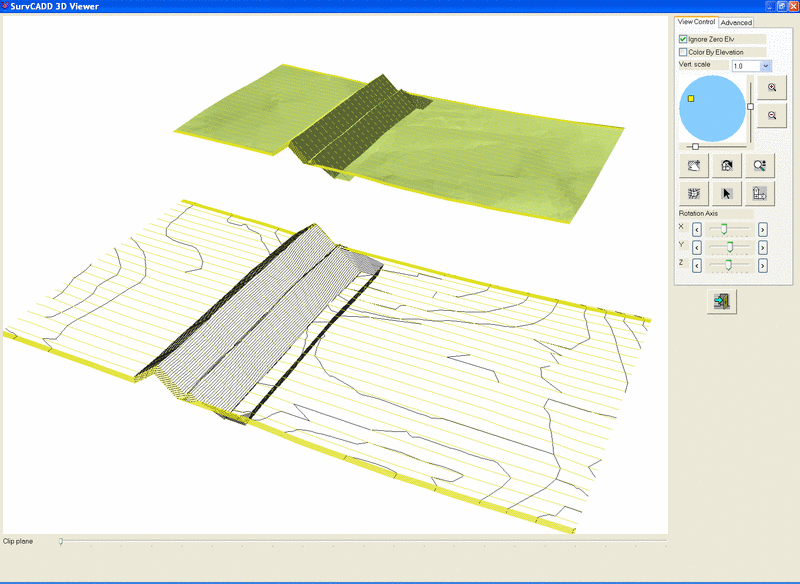This screenshot has width=800, height=584.
Task: Click the SurvCADD 3D Viewer title text
Action: [55, 6]
